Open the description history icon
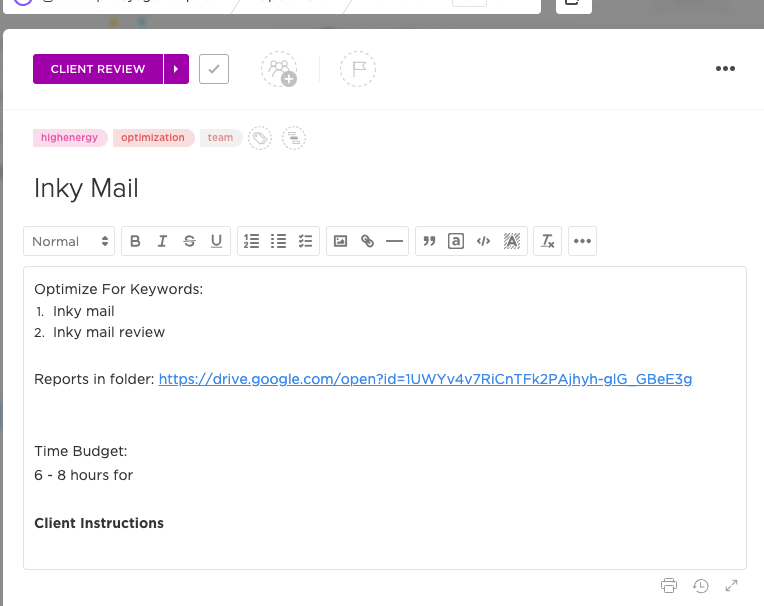 point(701,585)
